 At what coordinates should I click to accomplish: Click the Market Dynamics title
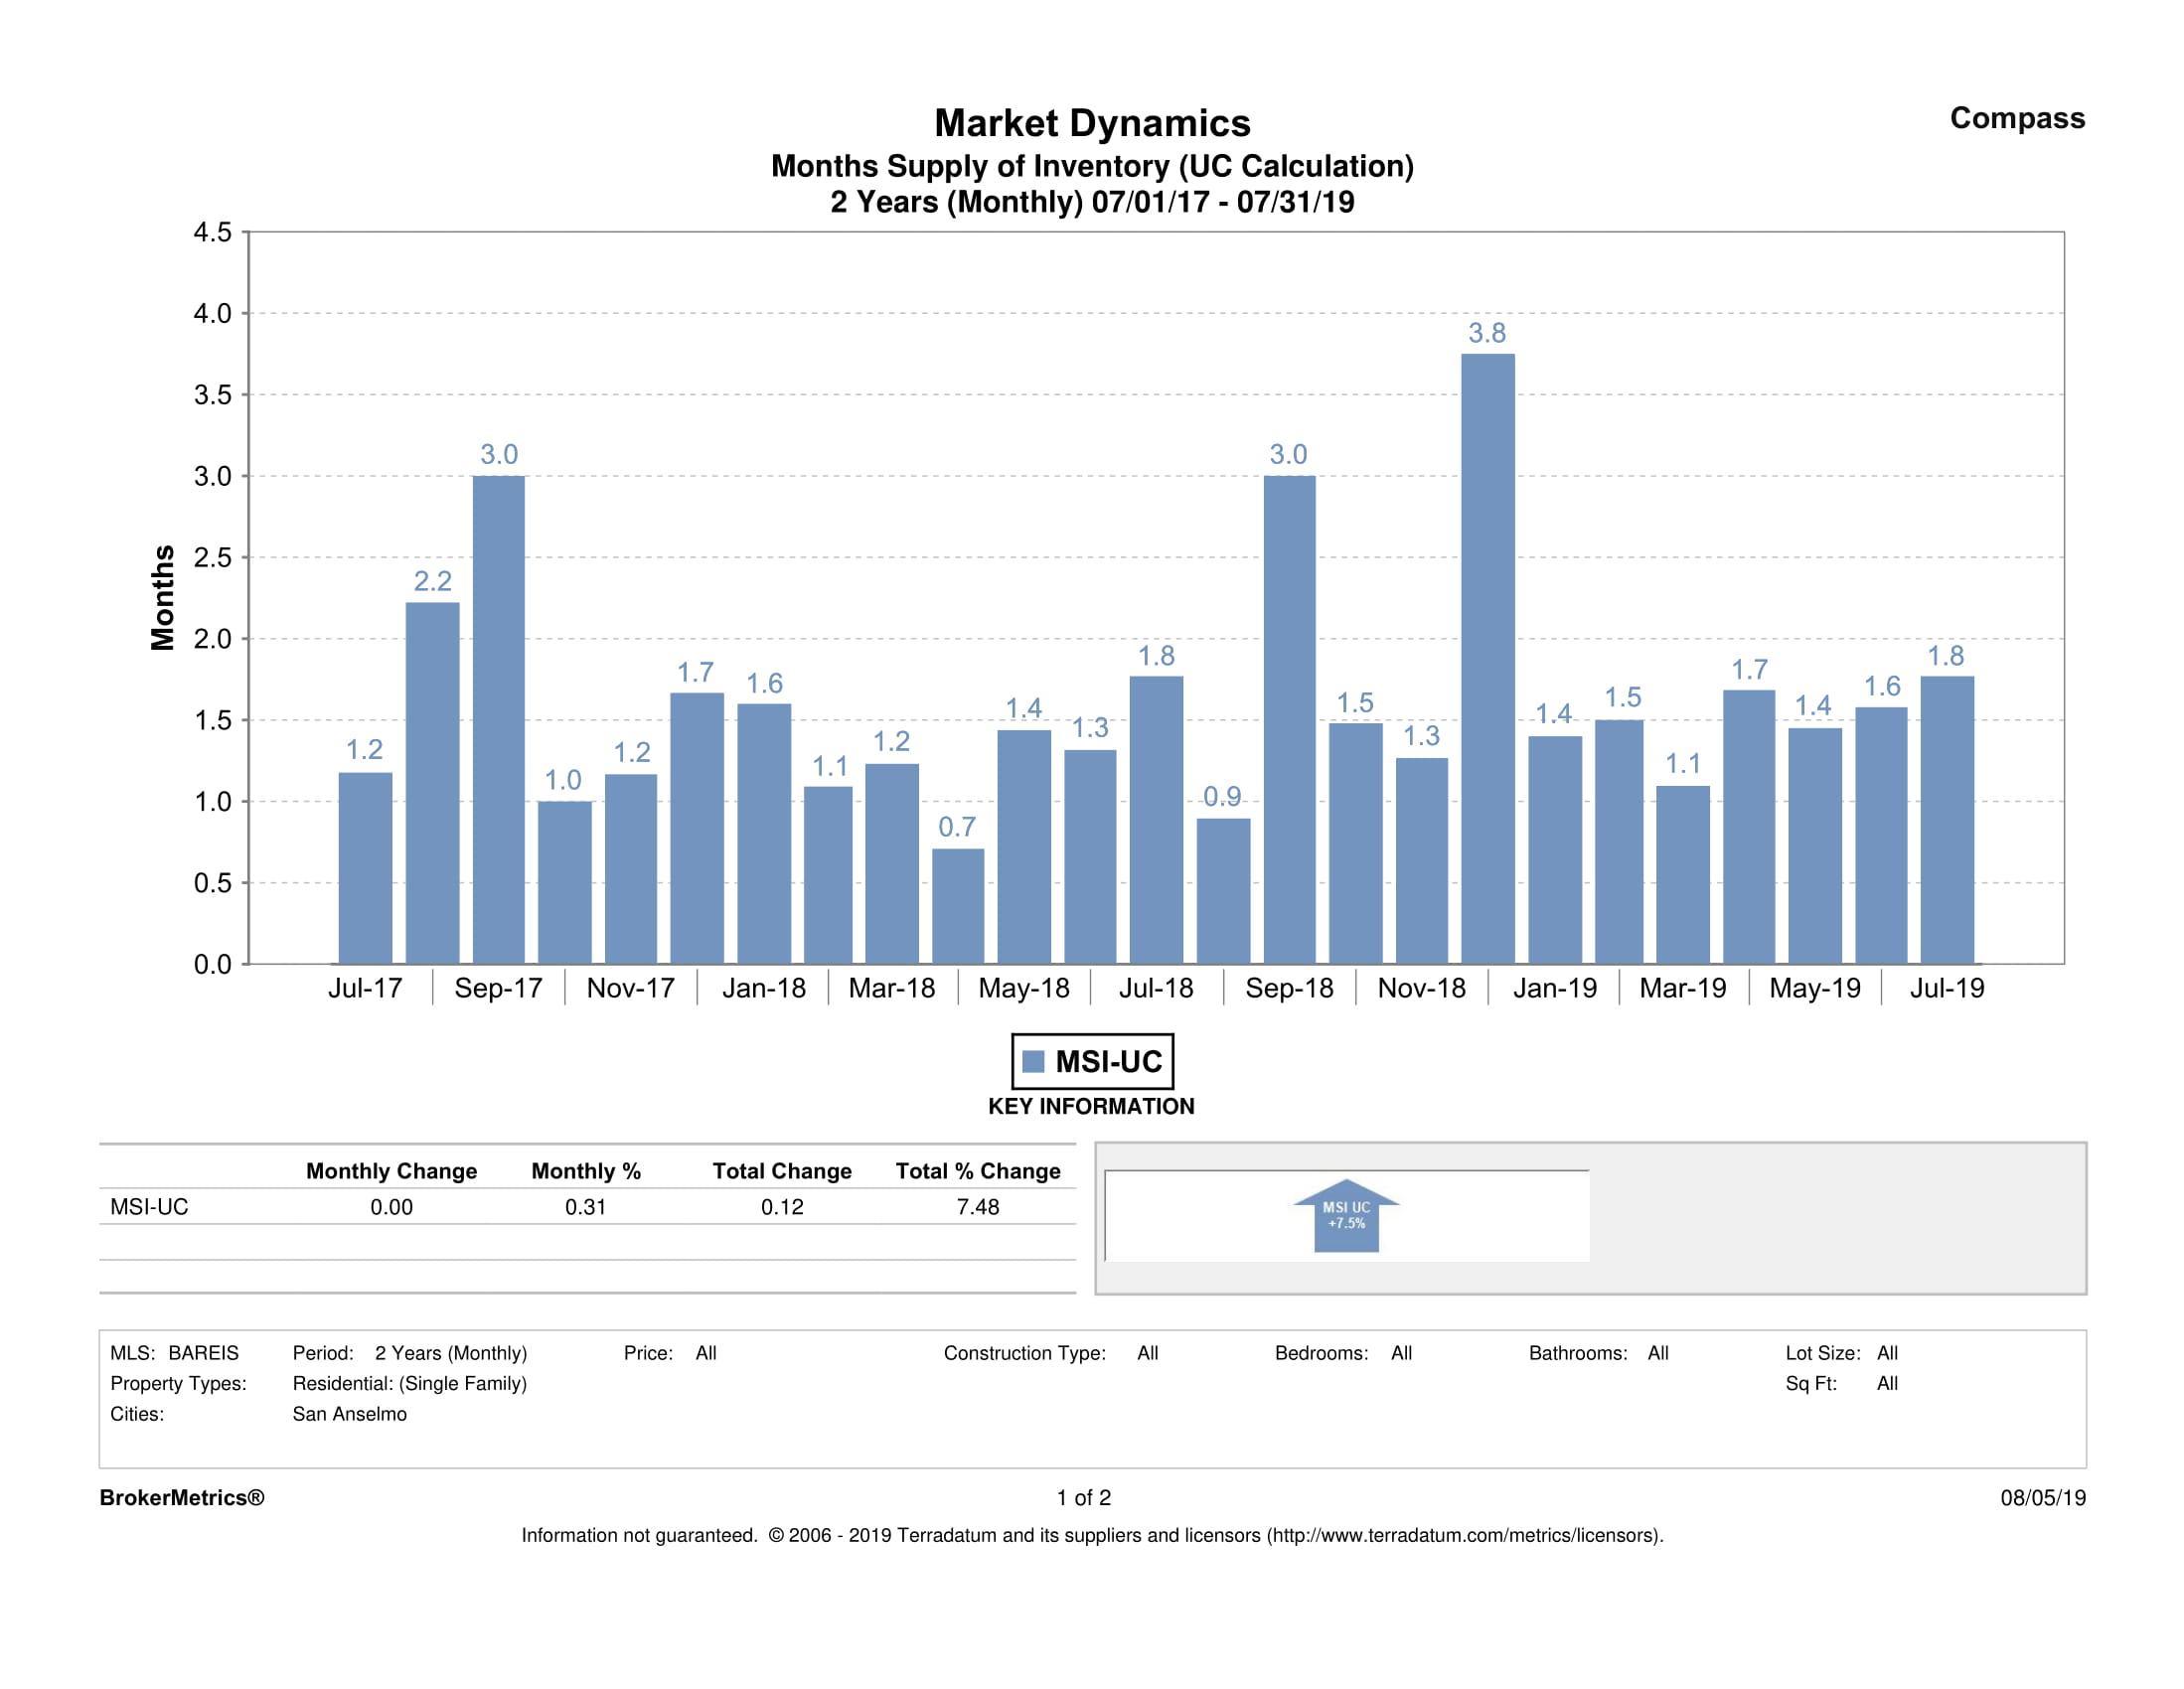(1092, 123)
